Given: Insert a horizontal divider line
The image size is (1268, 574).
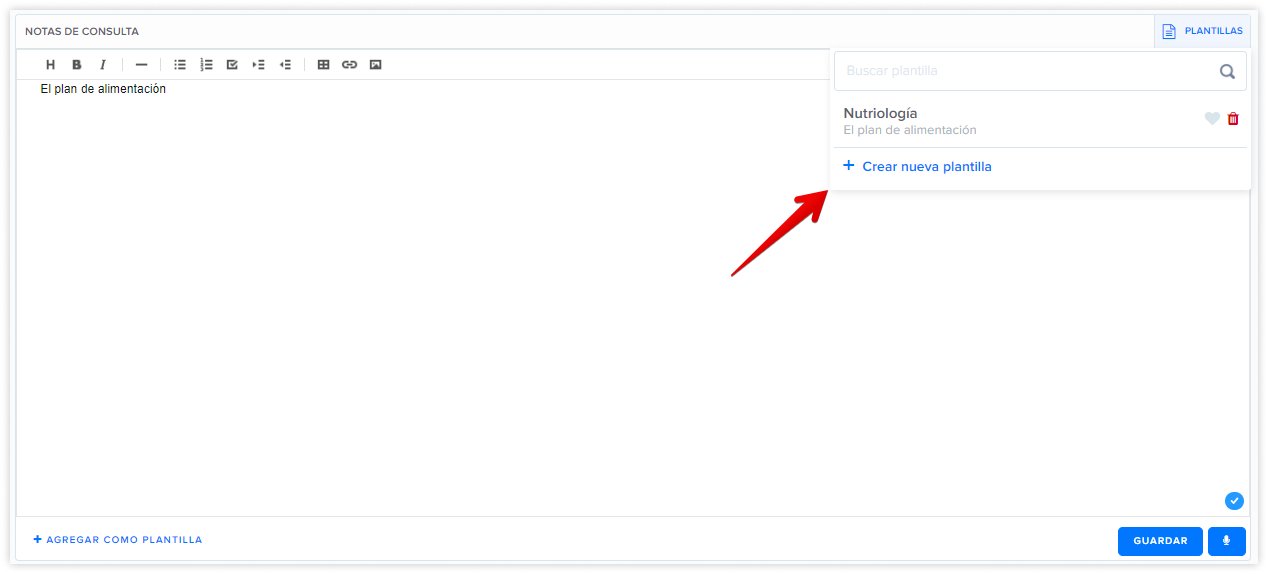Looking at the screenshot, I should (x=141, y=65).
